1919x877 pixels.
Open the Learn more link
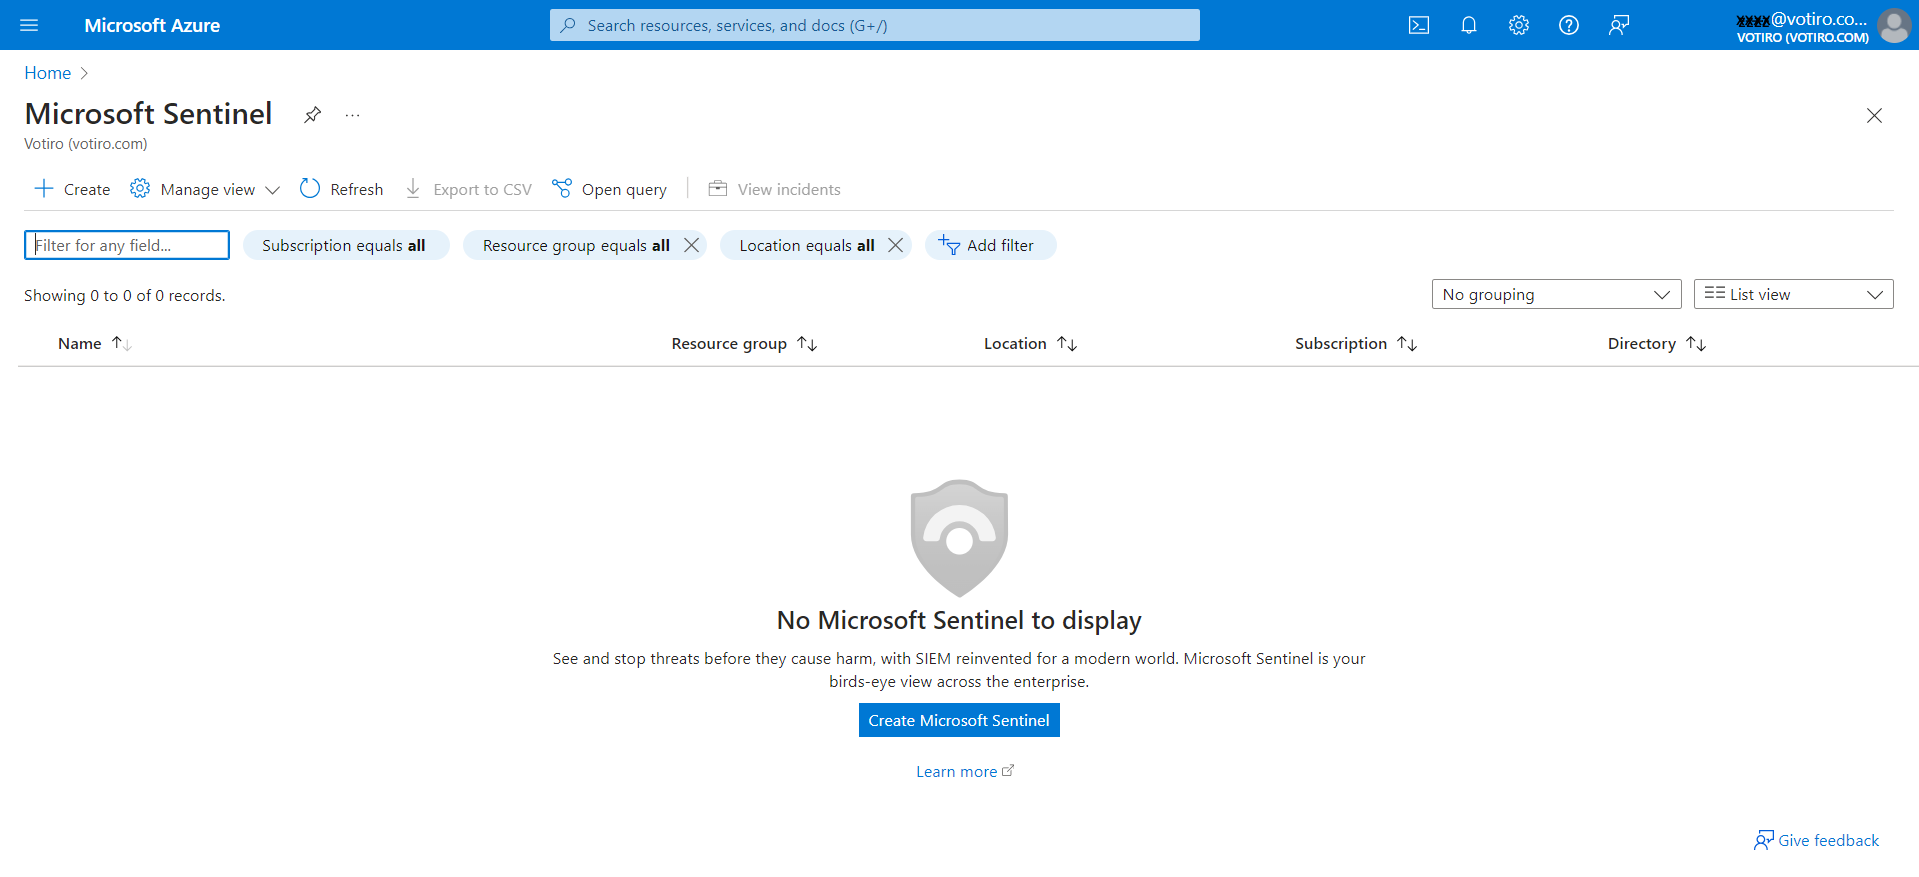(965, 771)
